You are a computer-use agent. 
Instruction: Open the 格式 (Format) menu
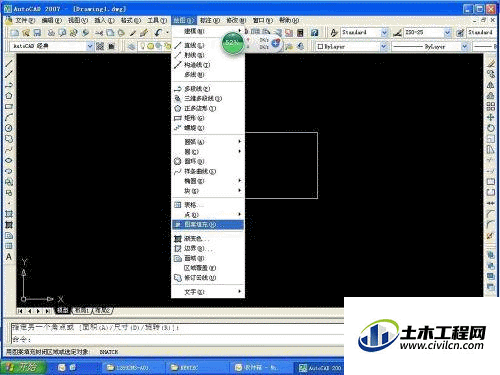pos(131,21)
